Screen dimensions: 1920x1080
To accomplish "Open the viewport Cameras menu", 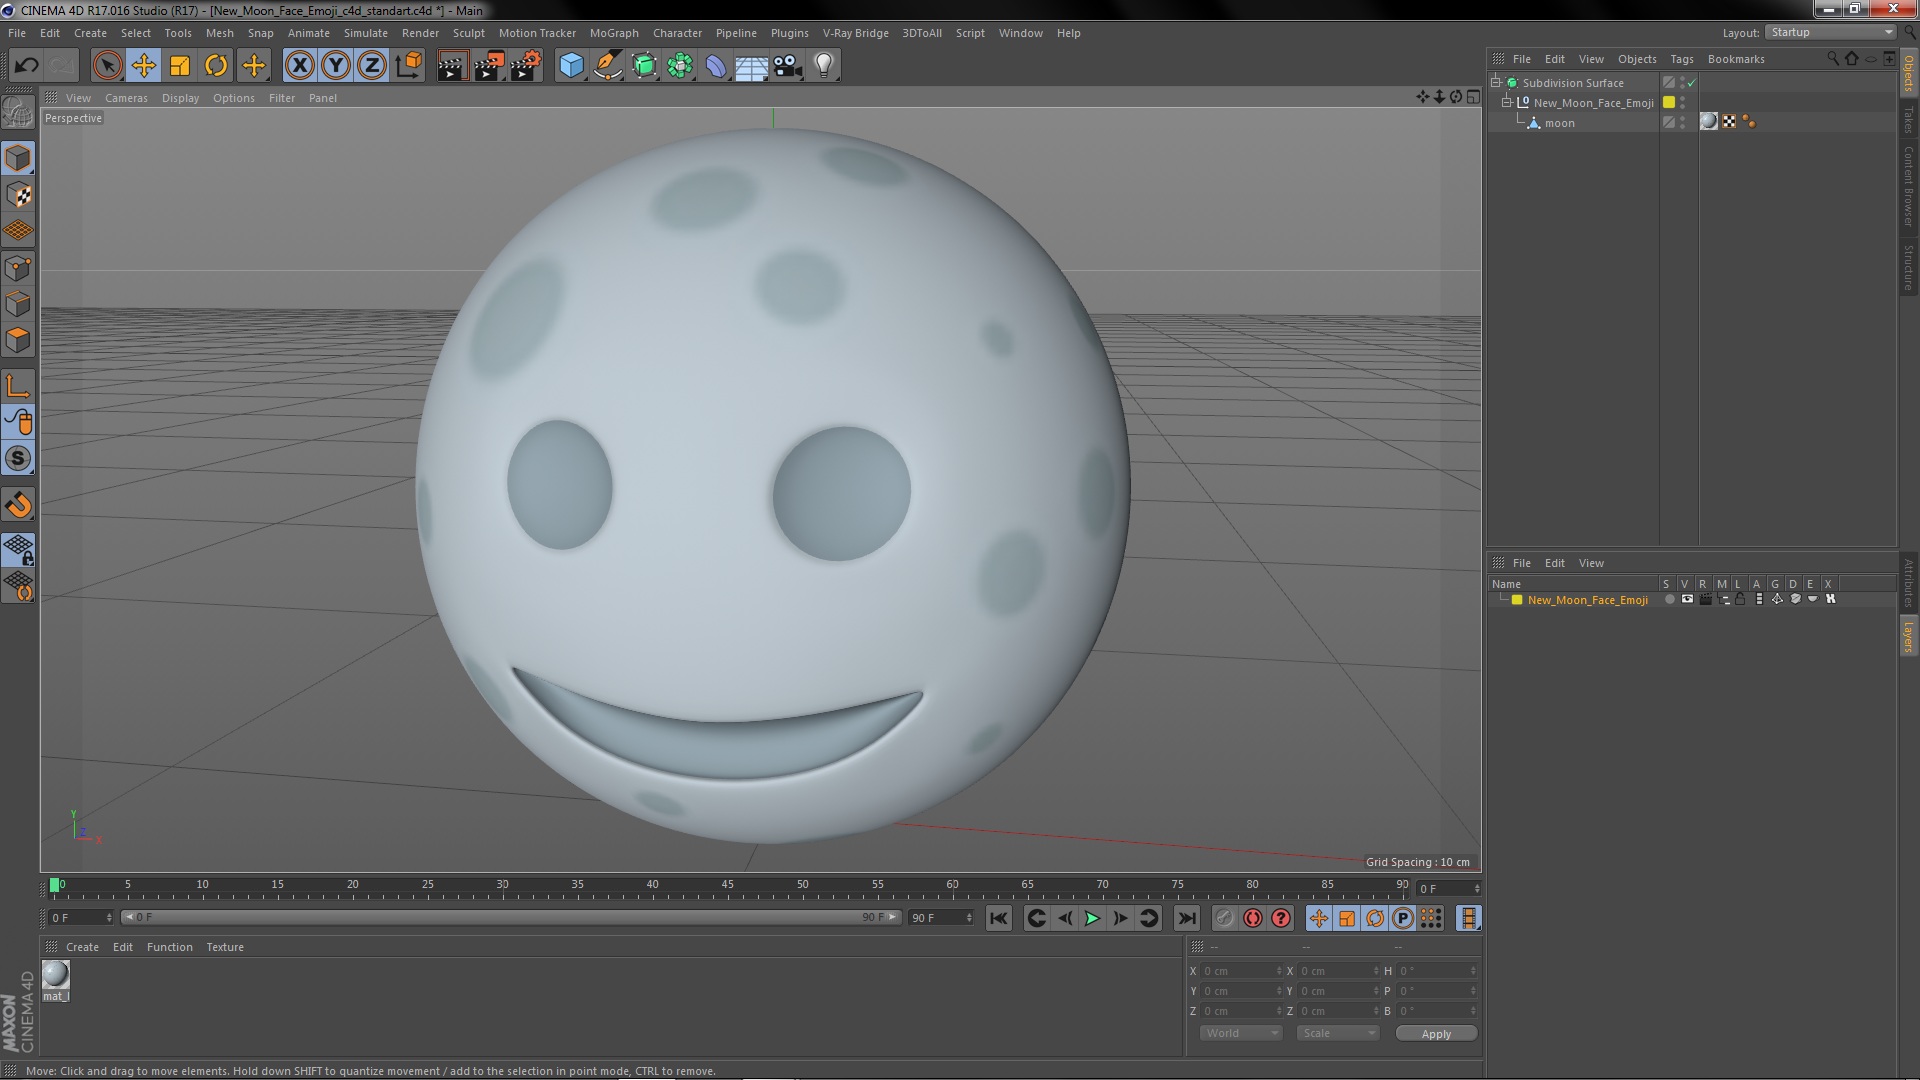I will (x=126, y=98).
